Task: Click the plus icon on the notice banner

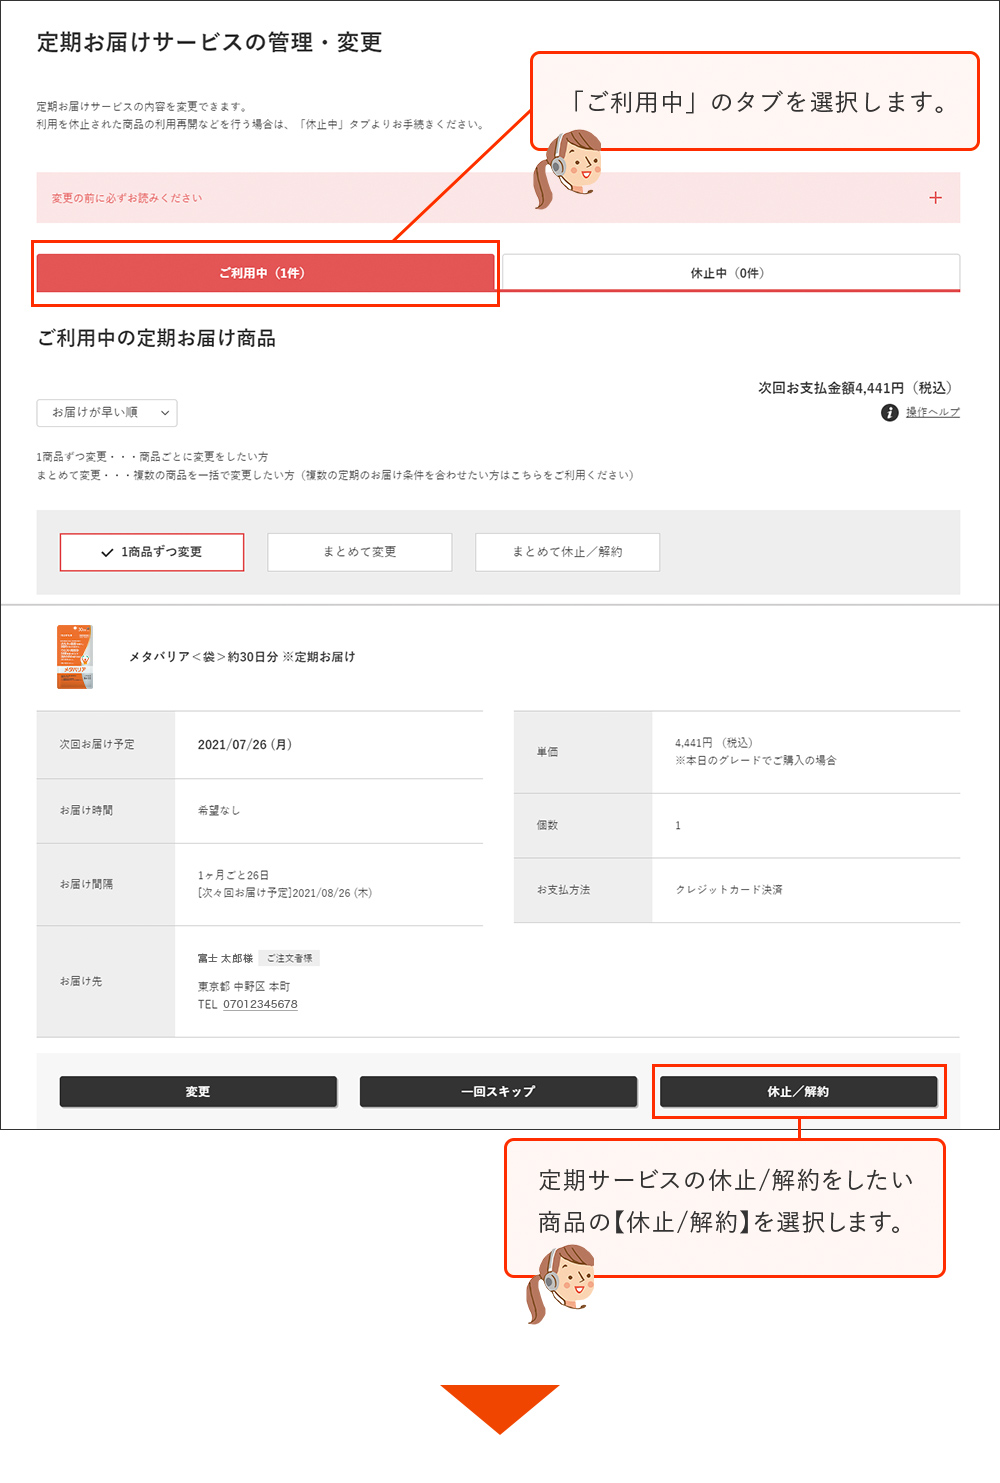Action: click(x=935, y=197)
